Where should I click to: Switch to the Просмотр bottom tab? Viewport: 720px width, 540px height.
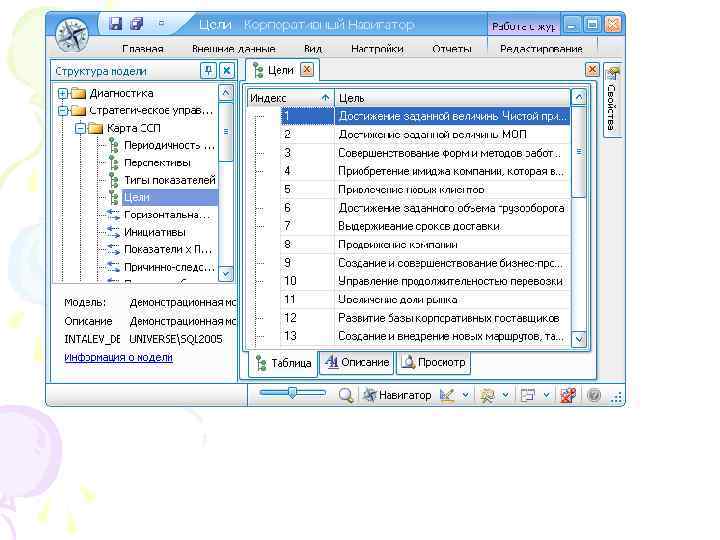coord(433,362)
